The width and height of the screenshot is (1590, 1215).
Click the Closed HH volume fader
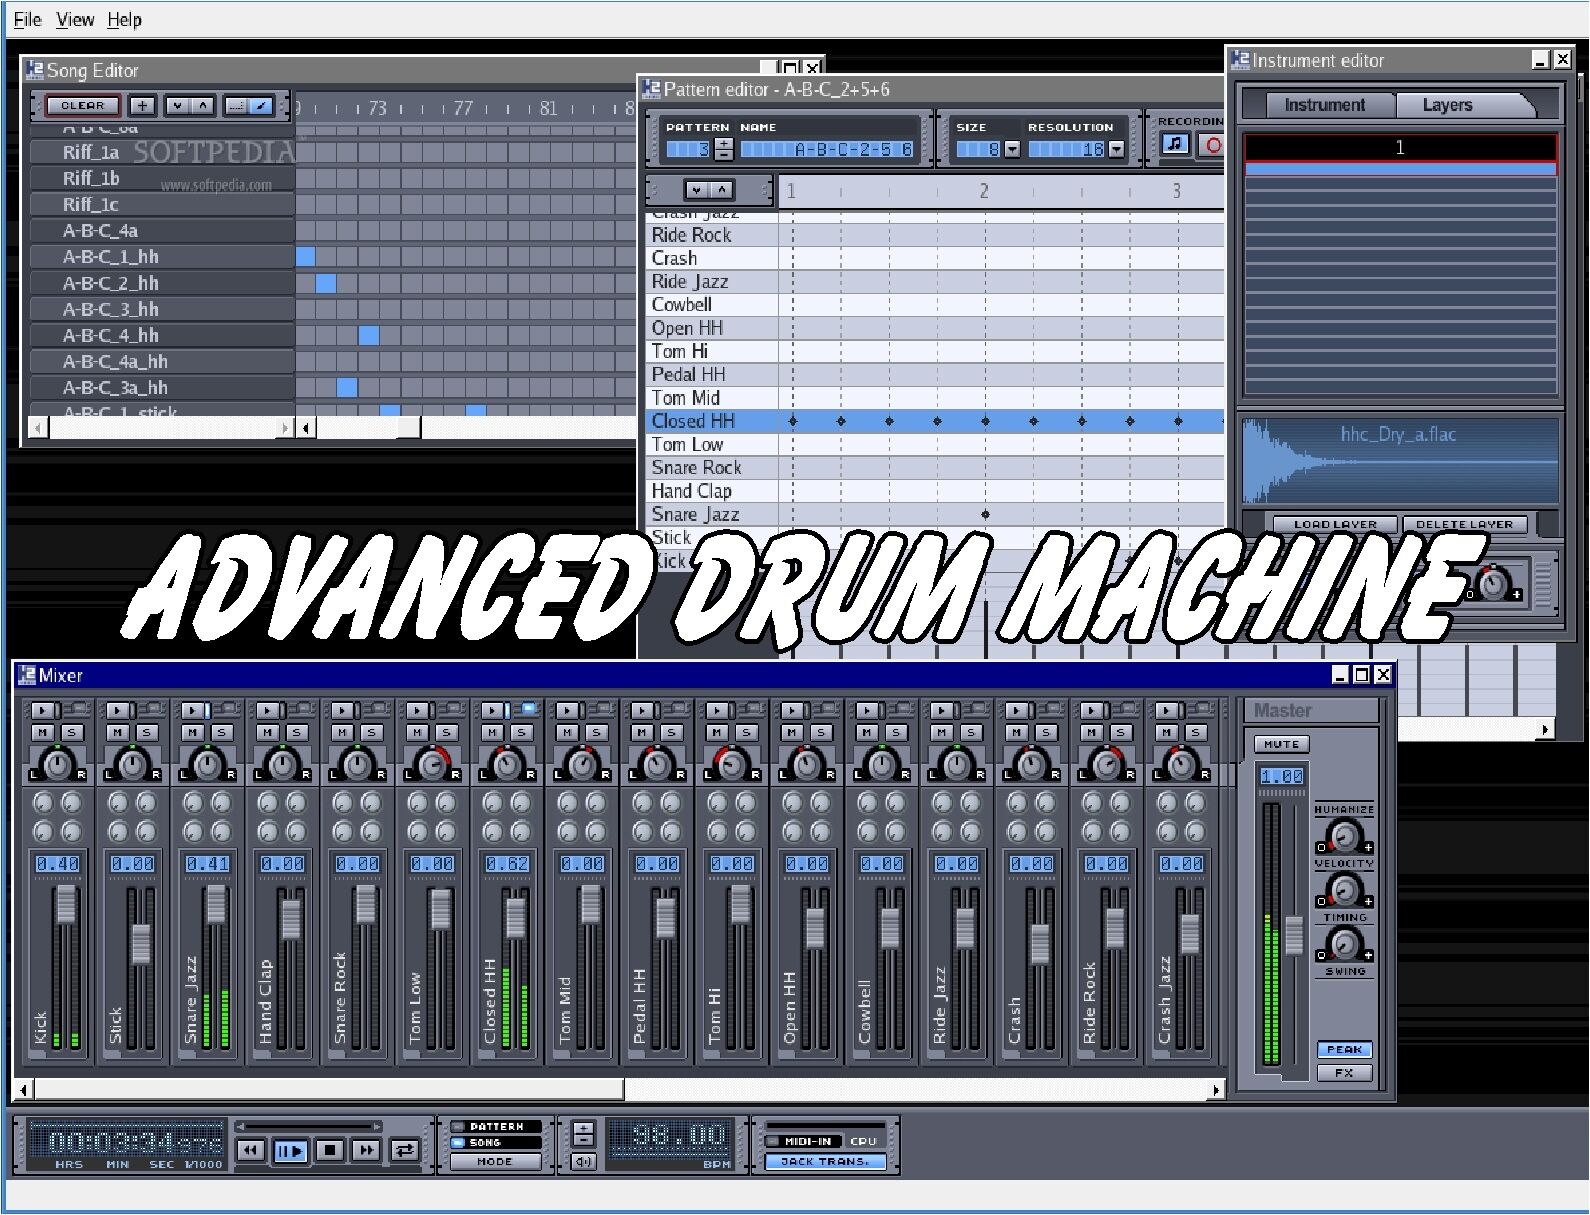pos(515,917)
